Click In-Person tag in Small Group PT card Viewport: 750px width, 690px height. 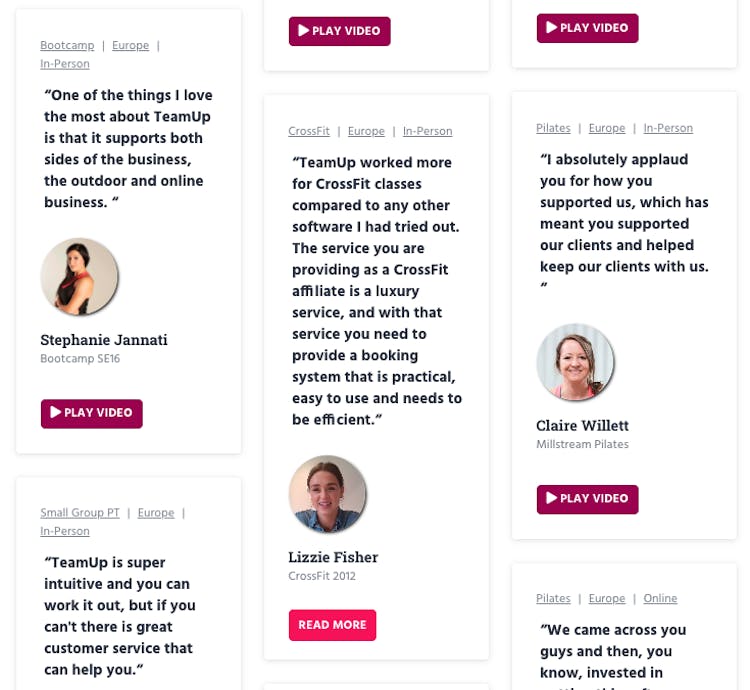[65, 532]
